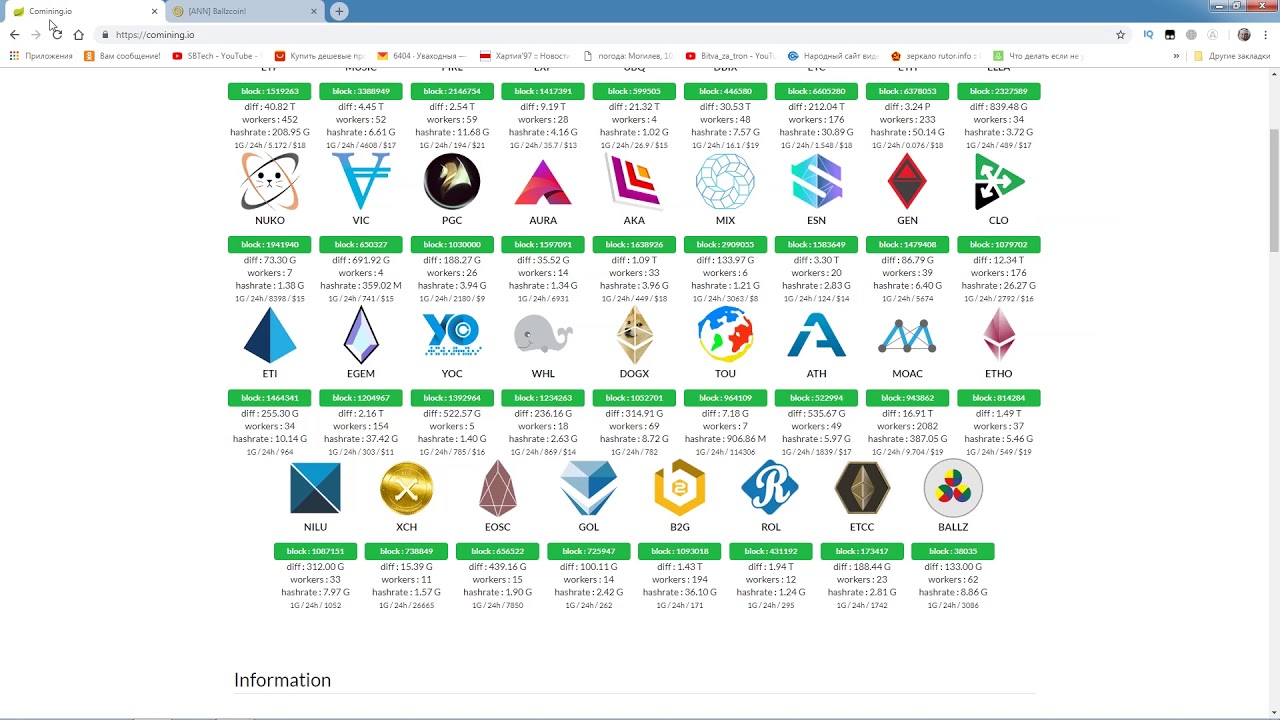Click the vertical page scrollbar thumb
The height and width of the screenshot is (720, 1280).
pyautogui.click(x=1273, y=189)
